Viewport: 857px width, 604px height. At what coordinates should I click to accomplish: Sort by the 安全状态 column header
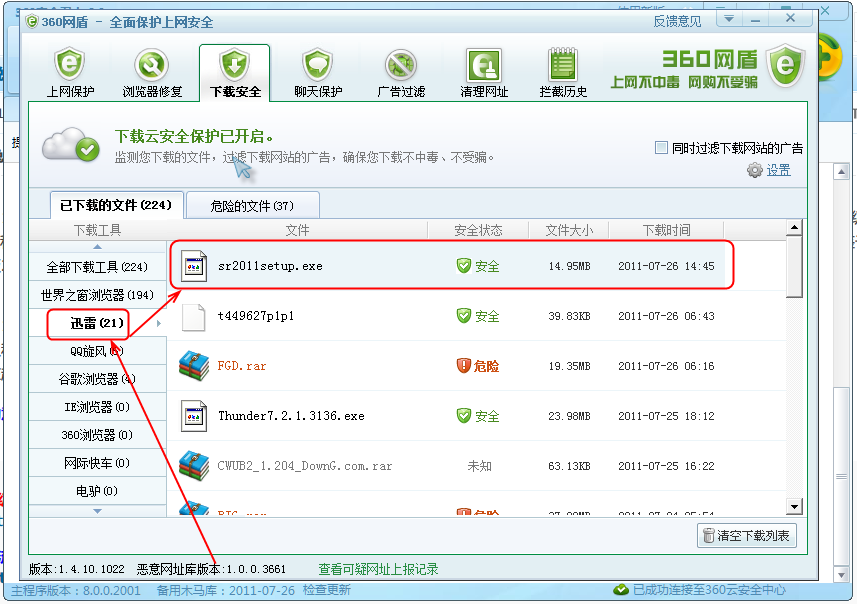[478, 230]
